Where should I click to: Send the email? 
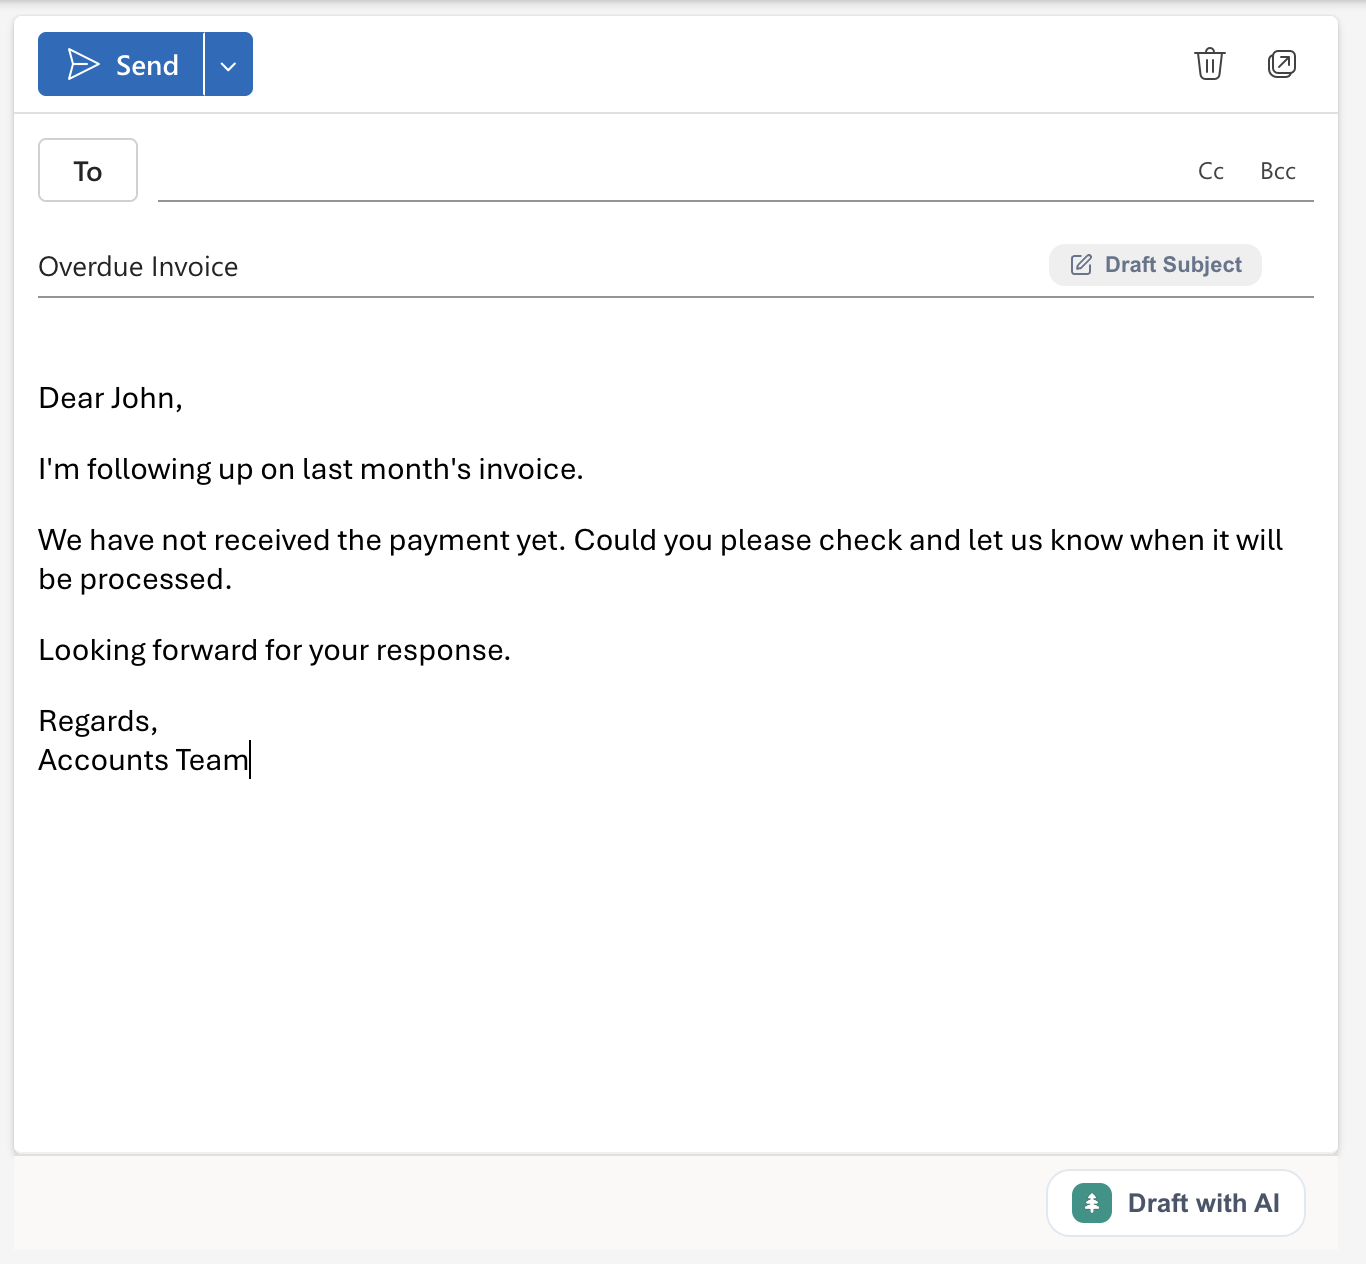(121, 64)
